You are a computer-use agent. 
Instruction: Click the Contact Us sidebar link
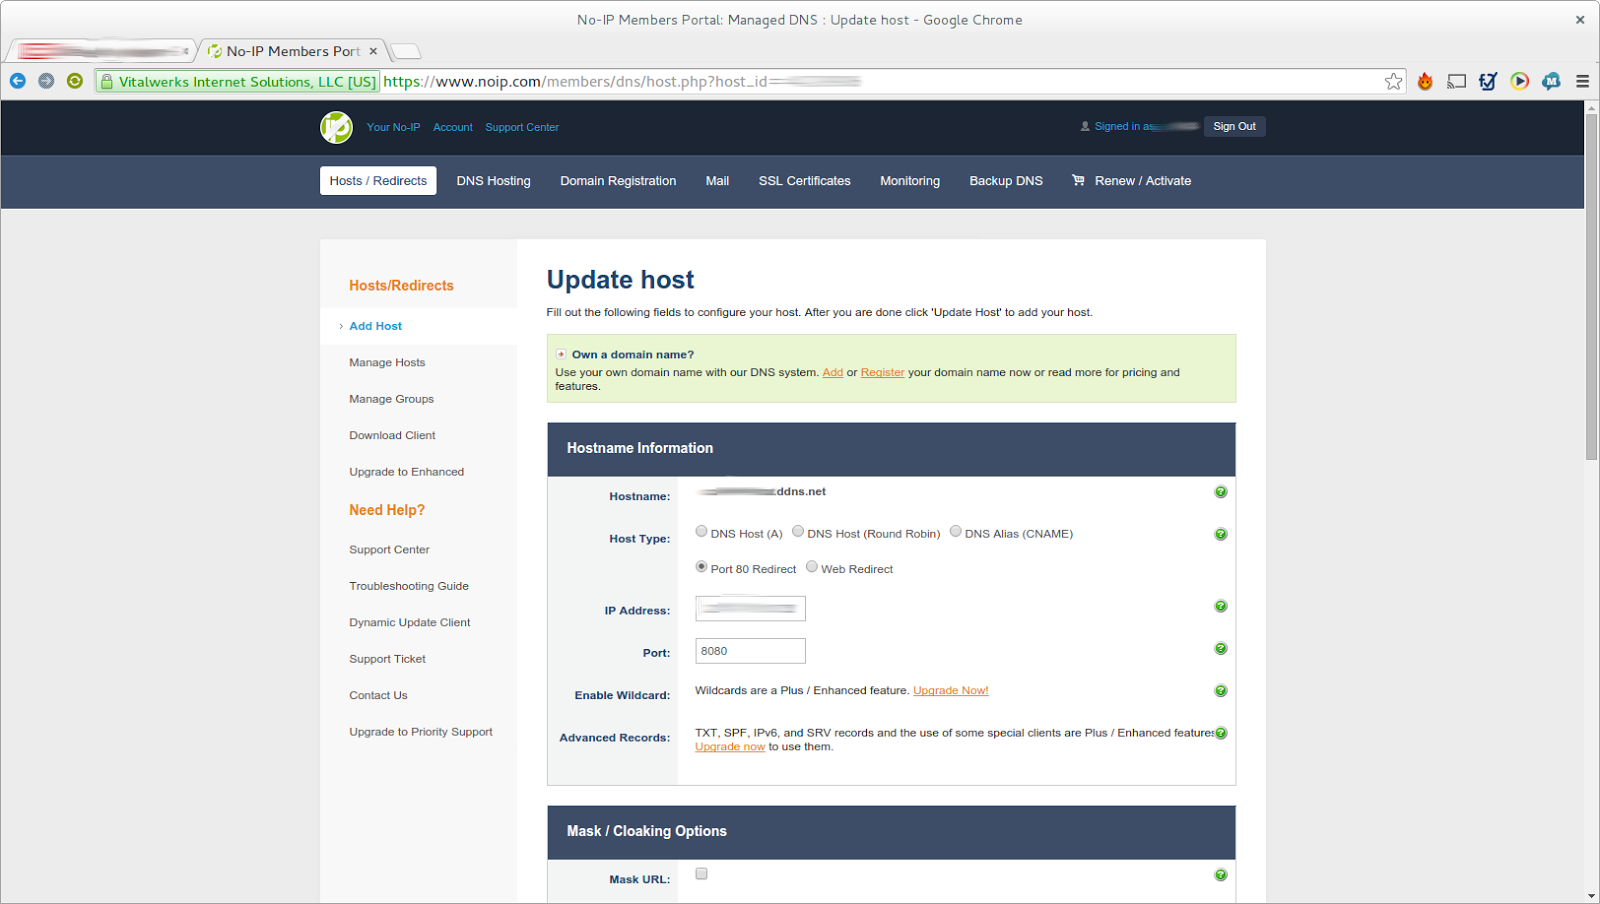tap(378, 696)
